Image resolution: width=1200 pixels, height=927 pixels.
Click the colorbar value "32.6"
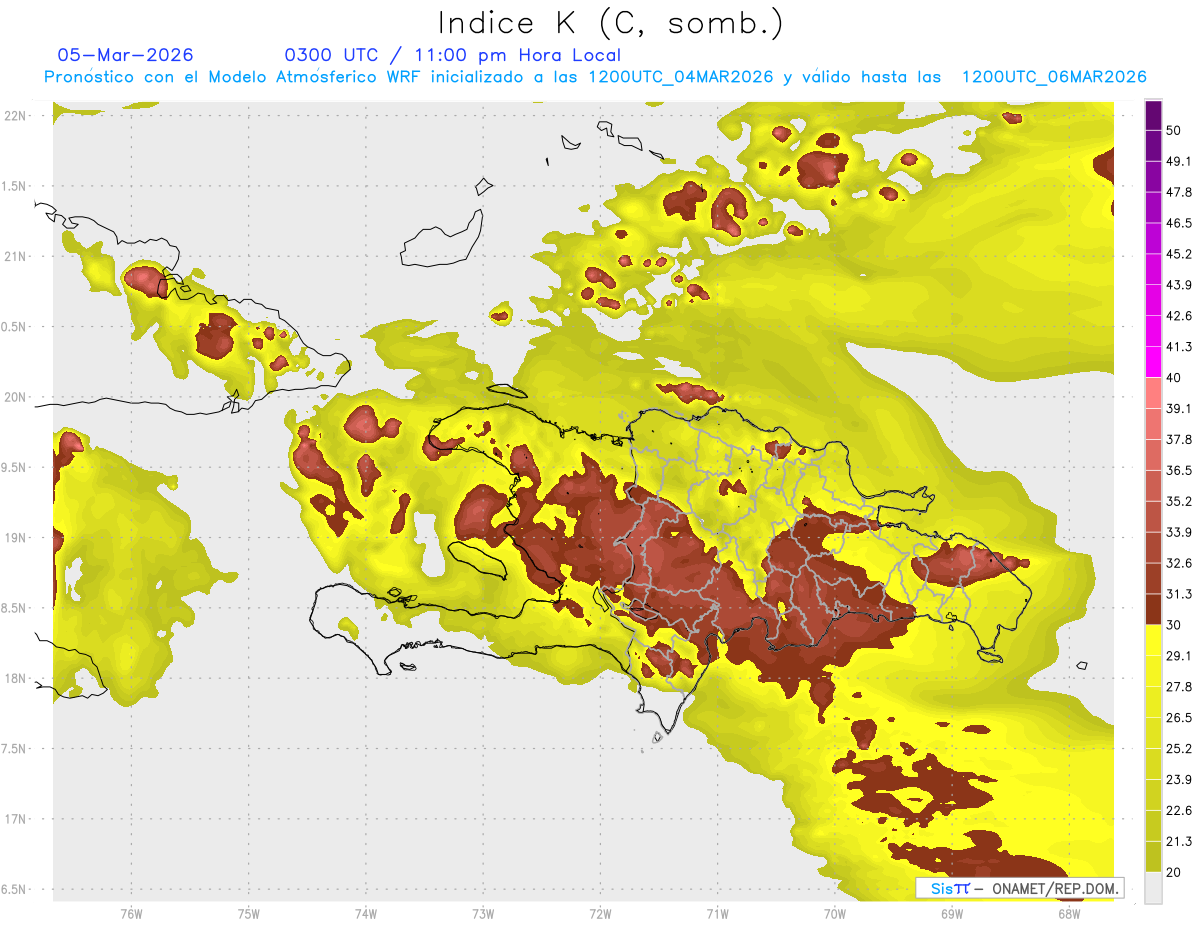[x=1179, y=563]
